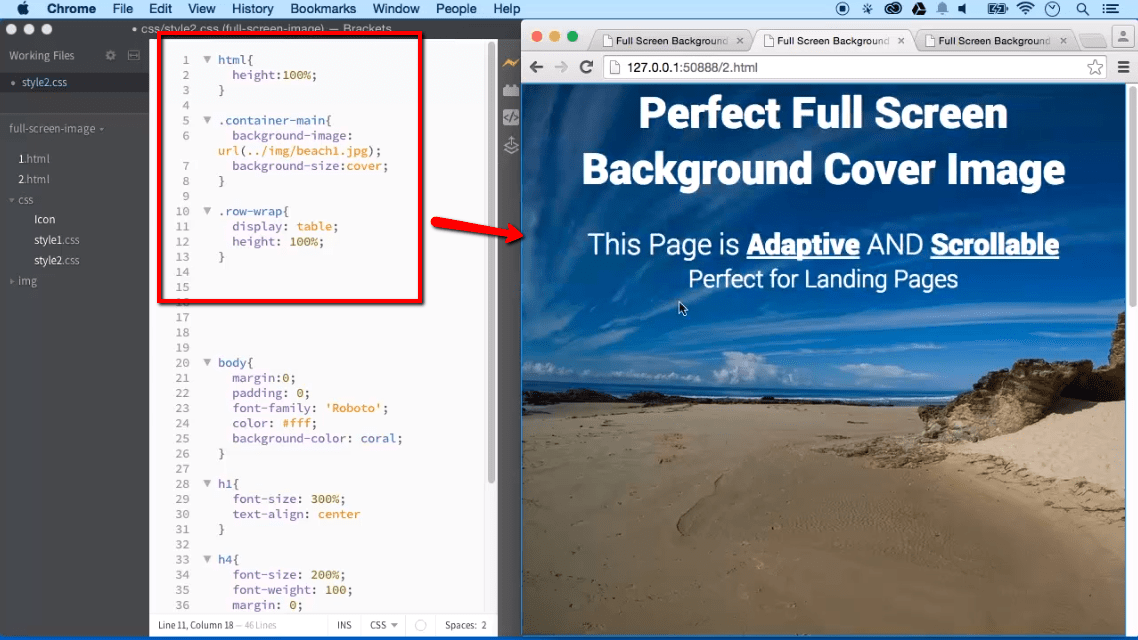Toggle the INS insert mode indicator
Viewport: 1138px width, 640px height.
point(344,625)
